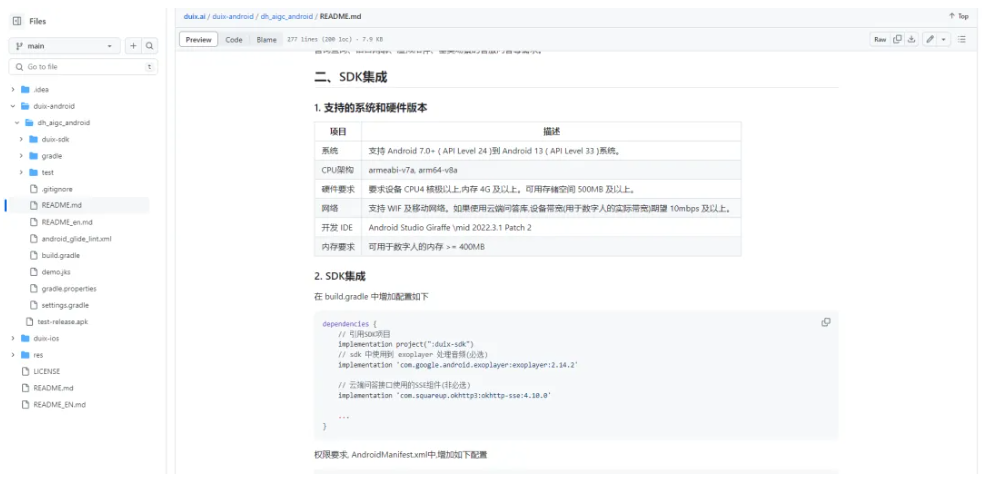Expand the res folder chevron
Viewport: 982px width, 480px height.
point(13,355)
